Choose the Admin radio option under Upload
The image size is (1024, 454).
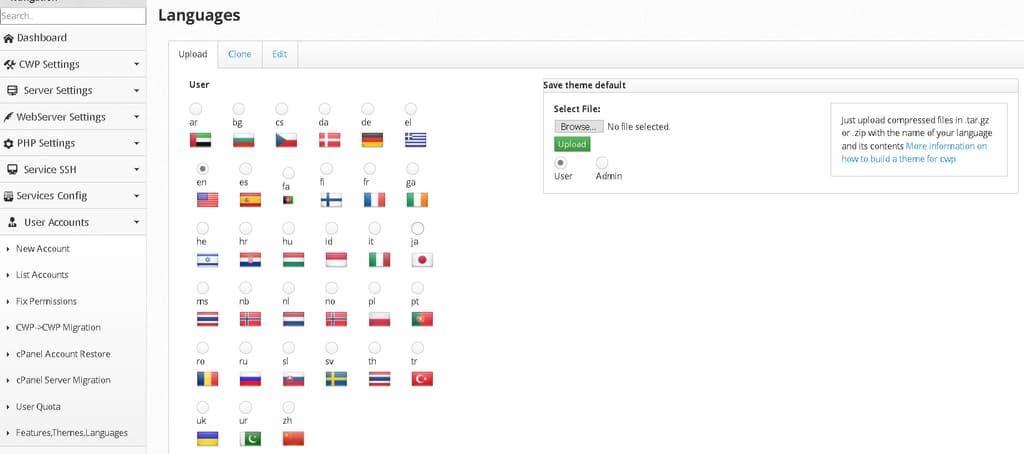601,163
